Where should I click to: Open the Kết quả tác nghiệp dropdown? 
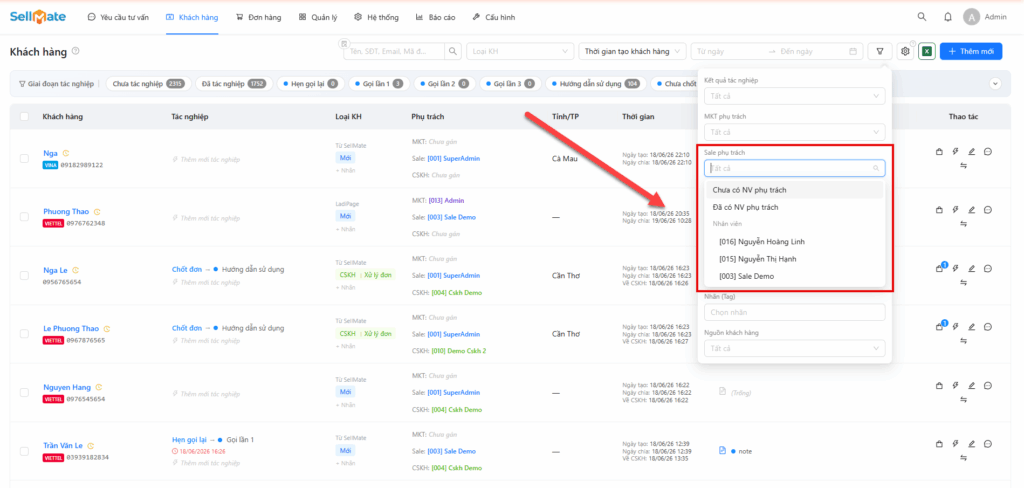click(x=794, y=96)
